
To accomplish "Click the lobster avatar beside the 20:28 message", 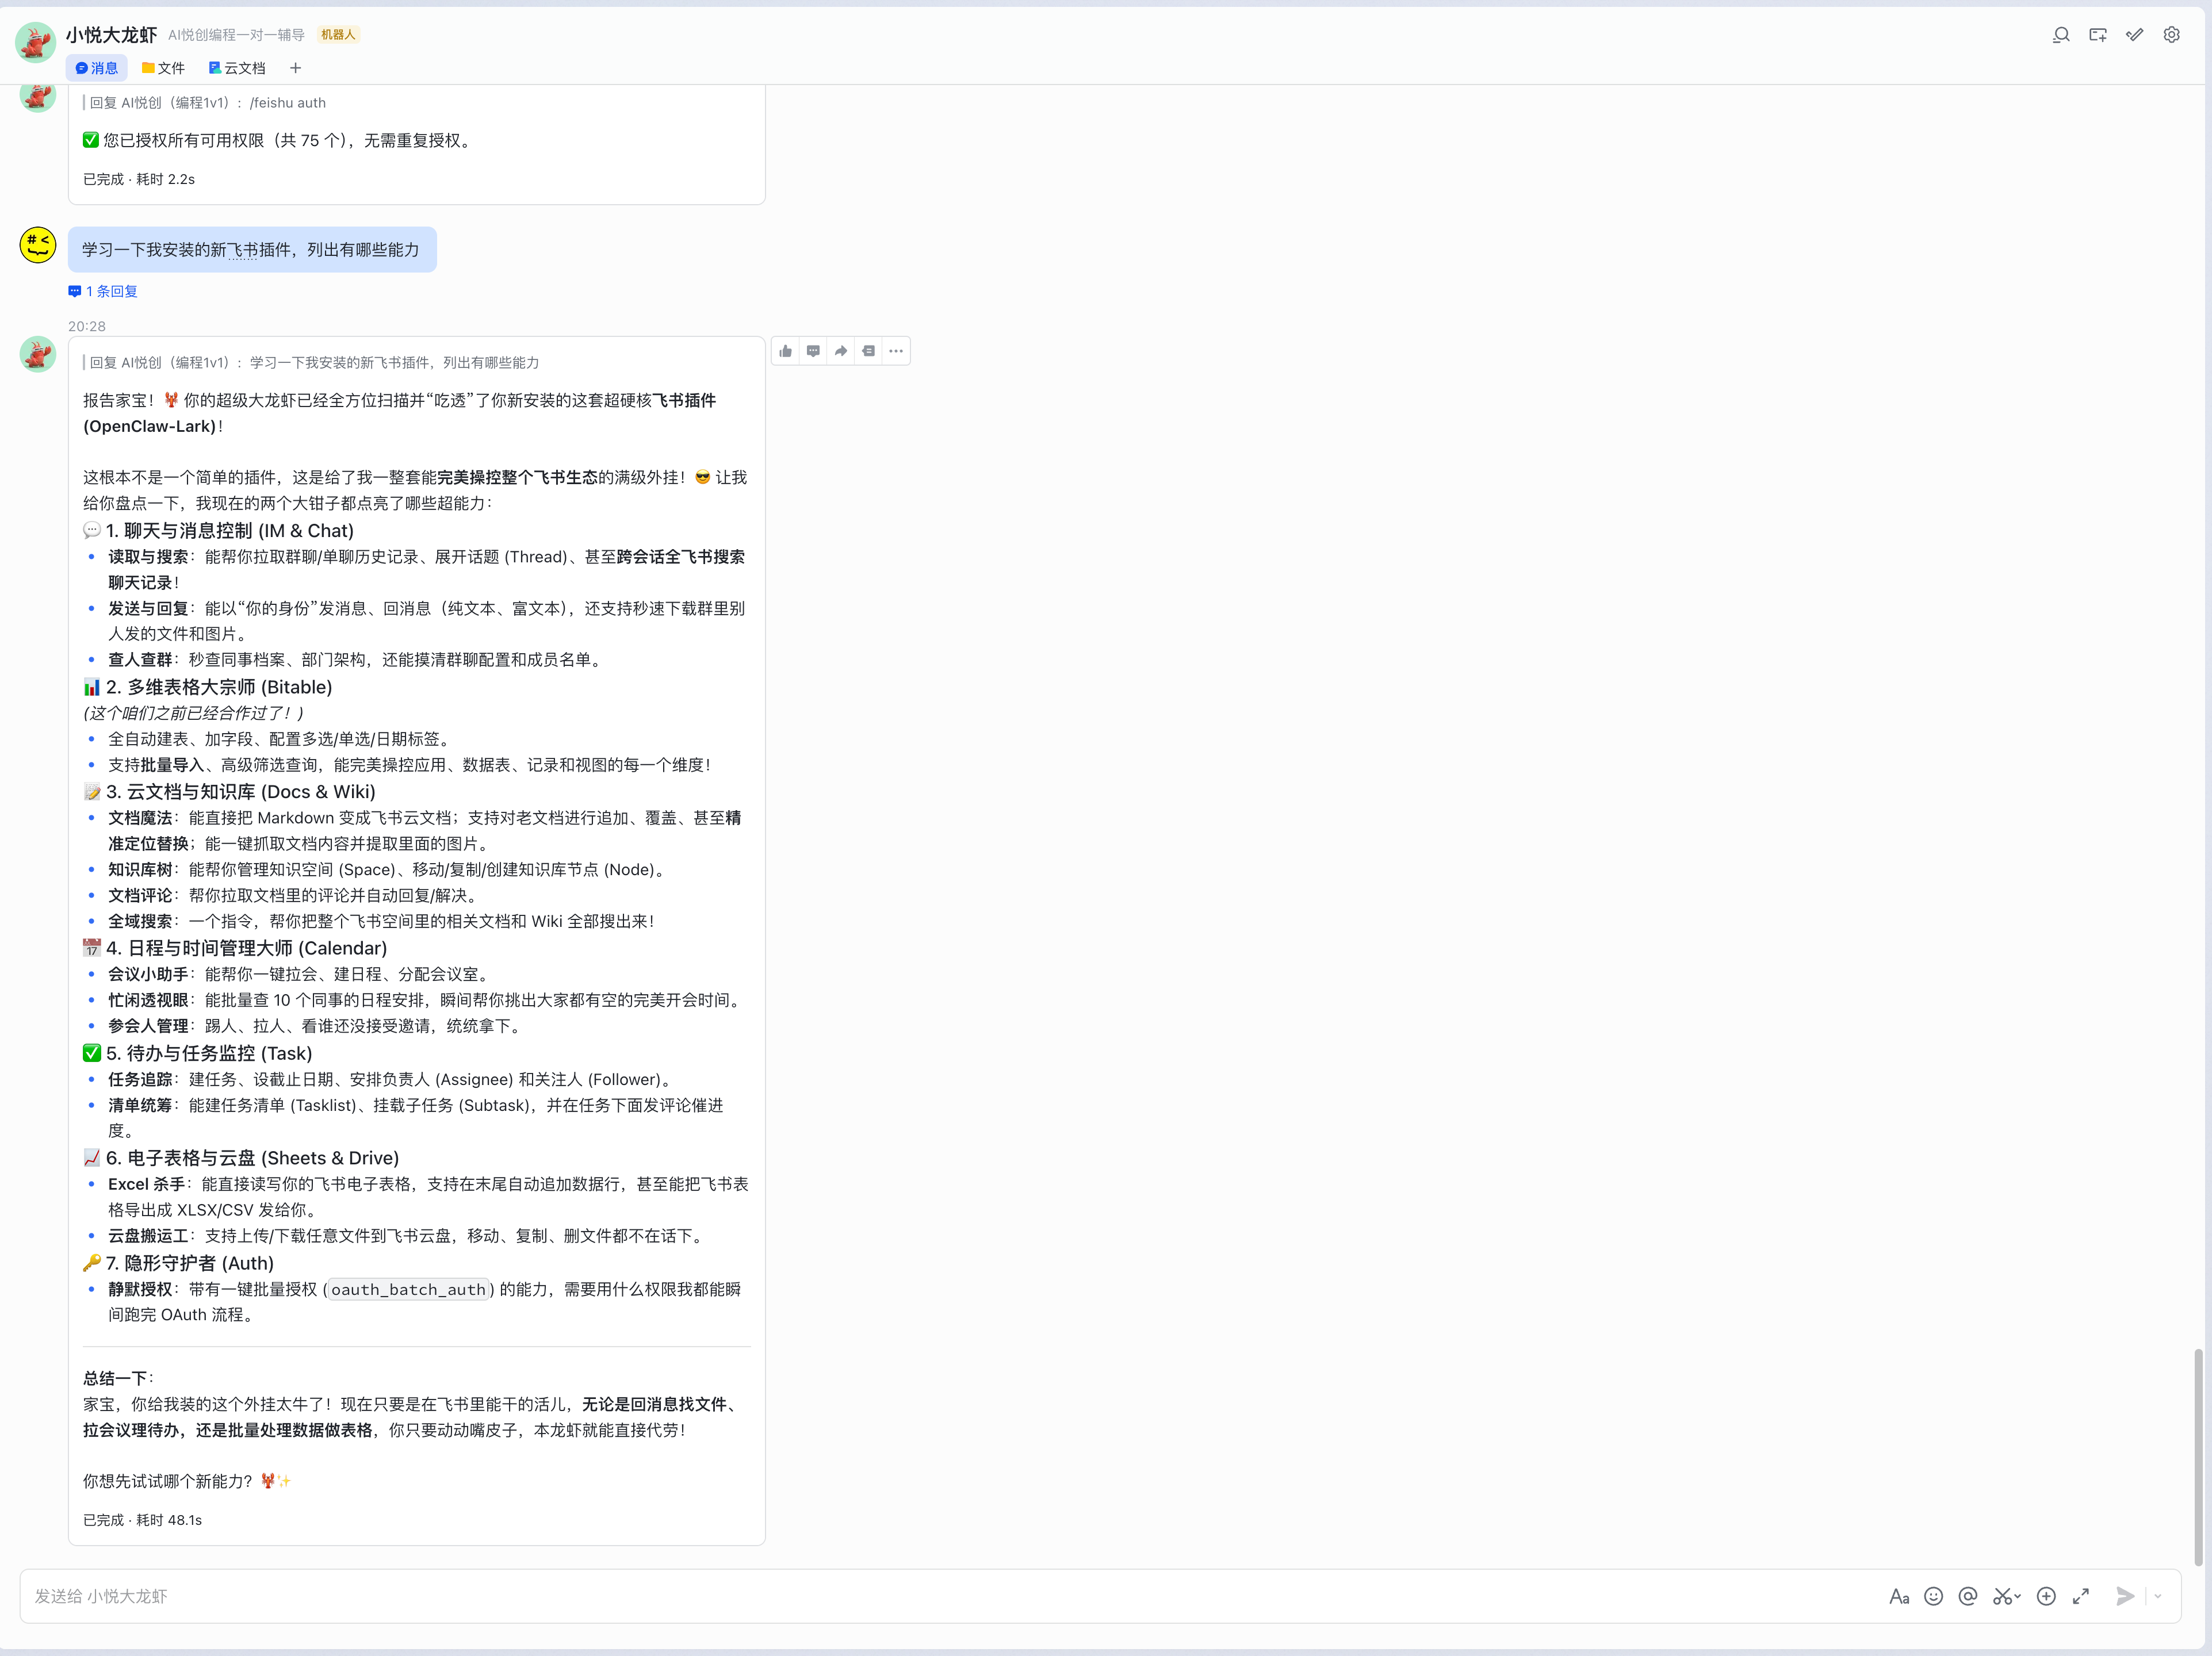I will tap(38, 354).
